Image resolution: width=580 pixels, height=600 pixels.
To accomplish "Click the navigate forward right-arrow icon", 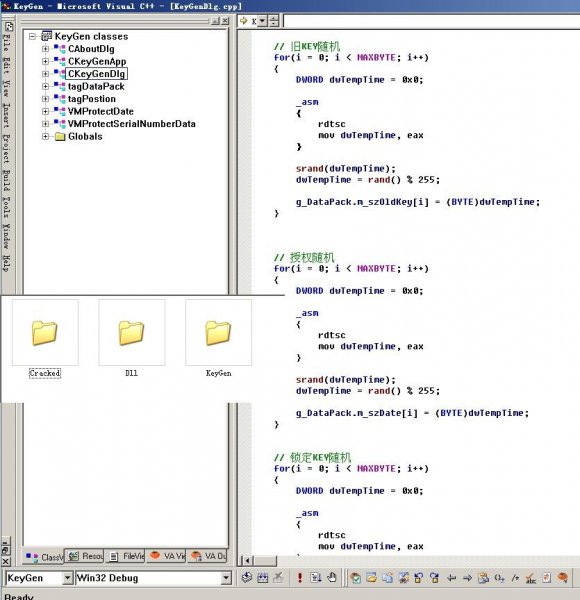I will point(467,577).
